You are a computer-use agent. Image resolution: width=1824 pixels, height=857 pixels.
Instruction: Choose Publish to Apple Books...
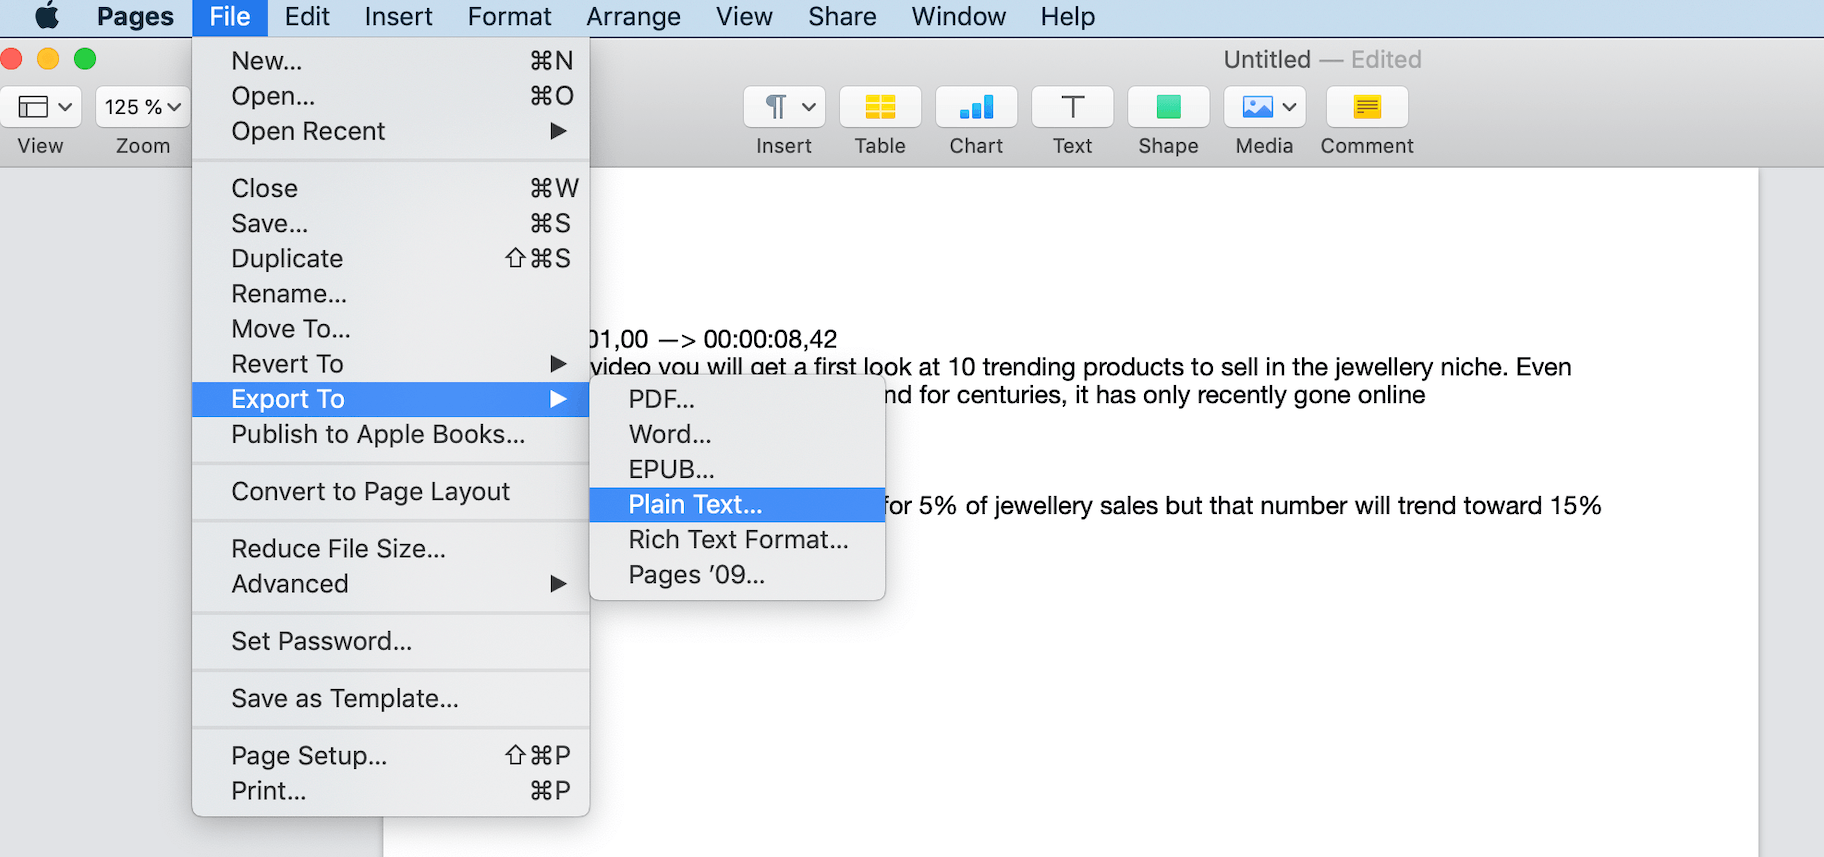tap(390, 434)
